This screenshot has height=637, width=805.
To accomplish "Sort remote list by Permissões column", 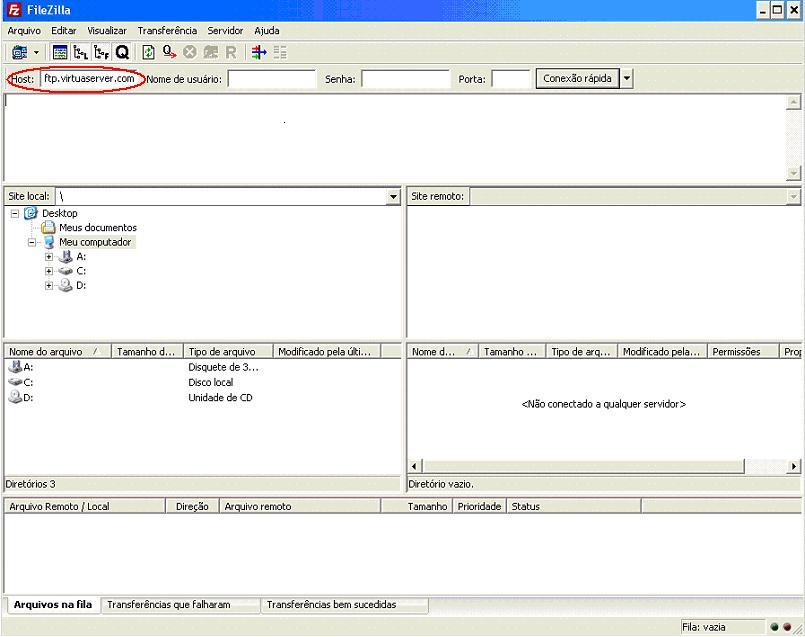I will point(743,352).
